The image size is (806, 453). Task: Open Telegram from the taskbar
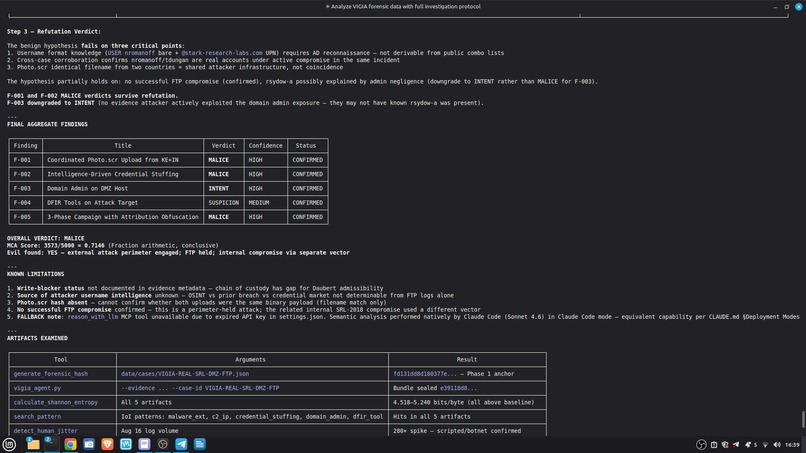click(181, 444)
